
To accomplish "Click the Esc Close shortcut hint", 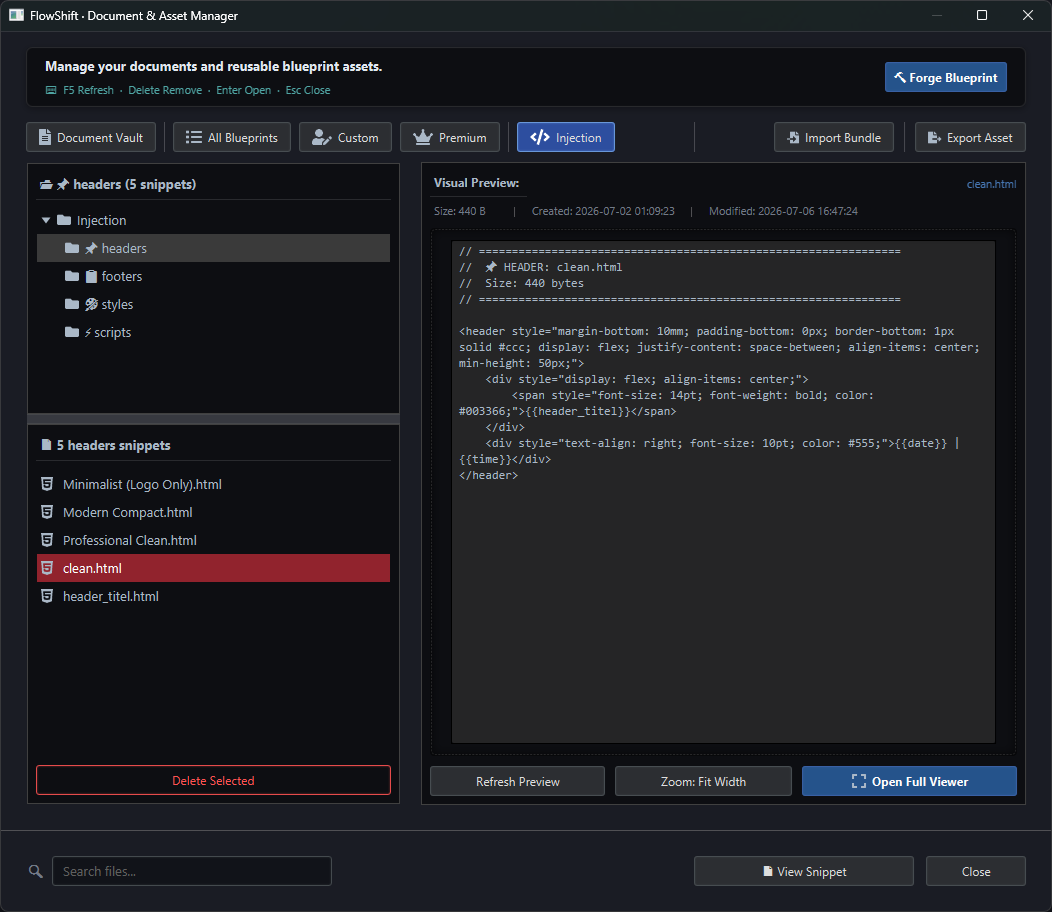I will [308, 90].
